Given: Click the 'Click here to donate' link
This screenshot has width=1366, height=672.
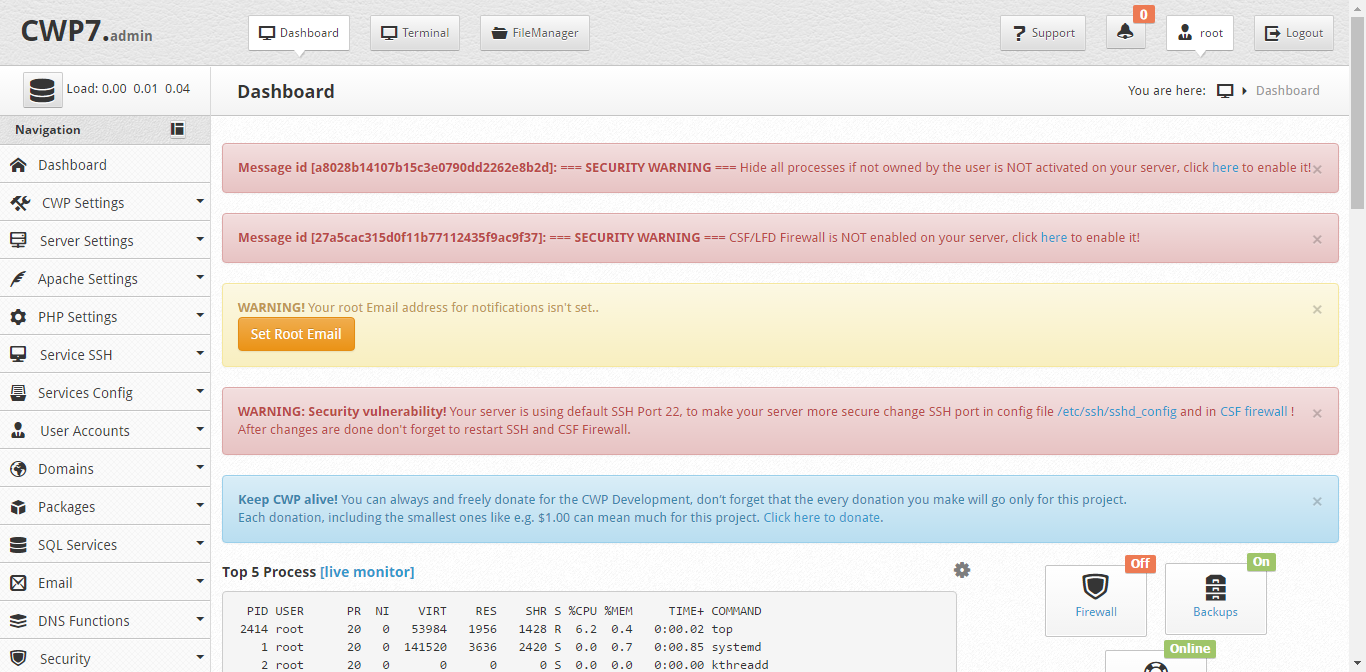Looking at the screenshot, I should pos(822,518).
